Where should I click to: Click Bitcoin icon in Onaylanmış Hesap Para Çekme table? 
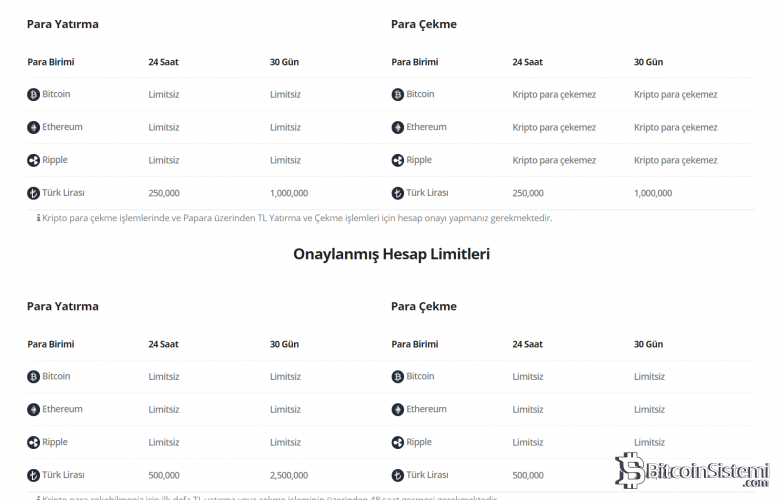(x=397, y=377)
